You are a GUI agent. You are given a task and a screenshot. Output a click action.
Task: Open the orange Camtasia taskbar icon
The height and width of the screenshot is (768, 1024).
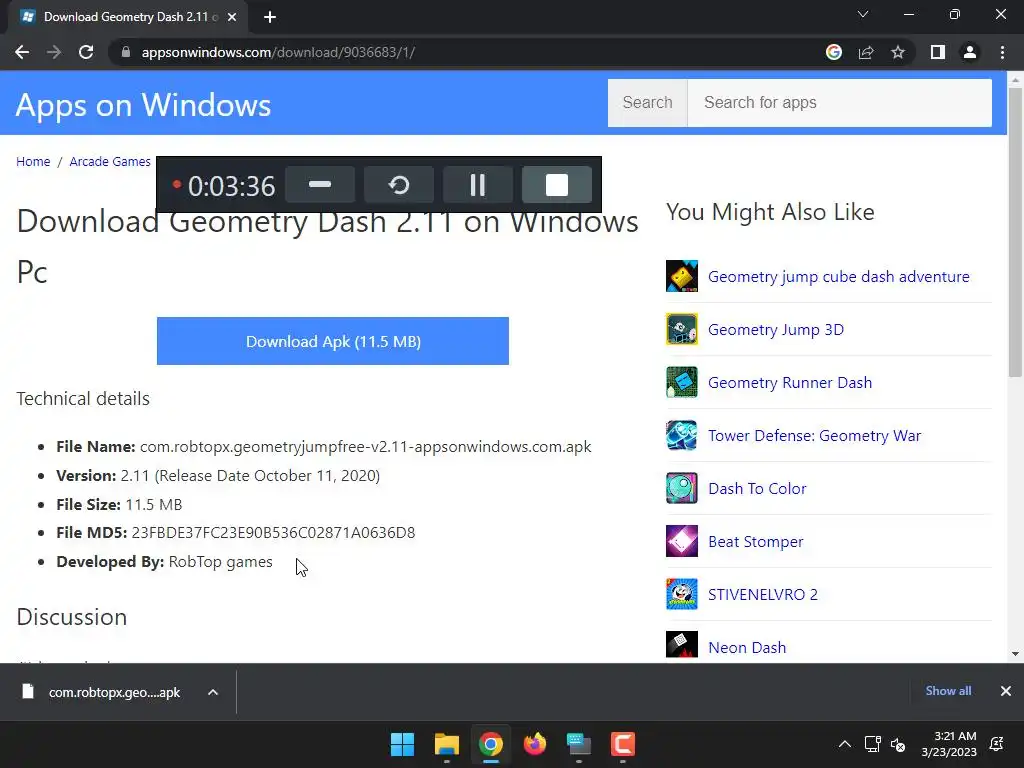[623, 744]
